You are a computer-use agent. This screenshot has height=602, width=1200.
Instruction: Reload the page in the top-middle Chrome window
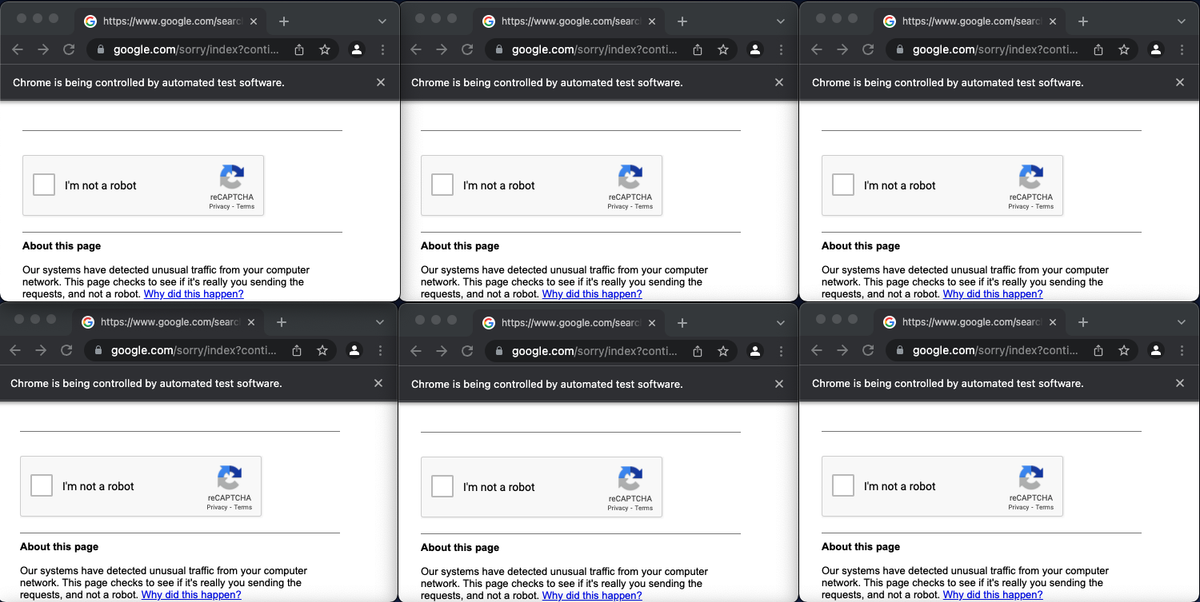[x=467, y=49]
